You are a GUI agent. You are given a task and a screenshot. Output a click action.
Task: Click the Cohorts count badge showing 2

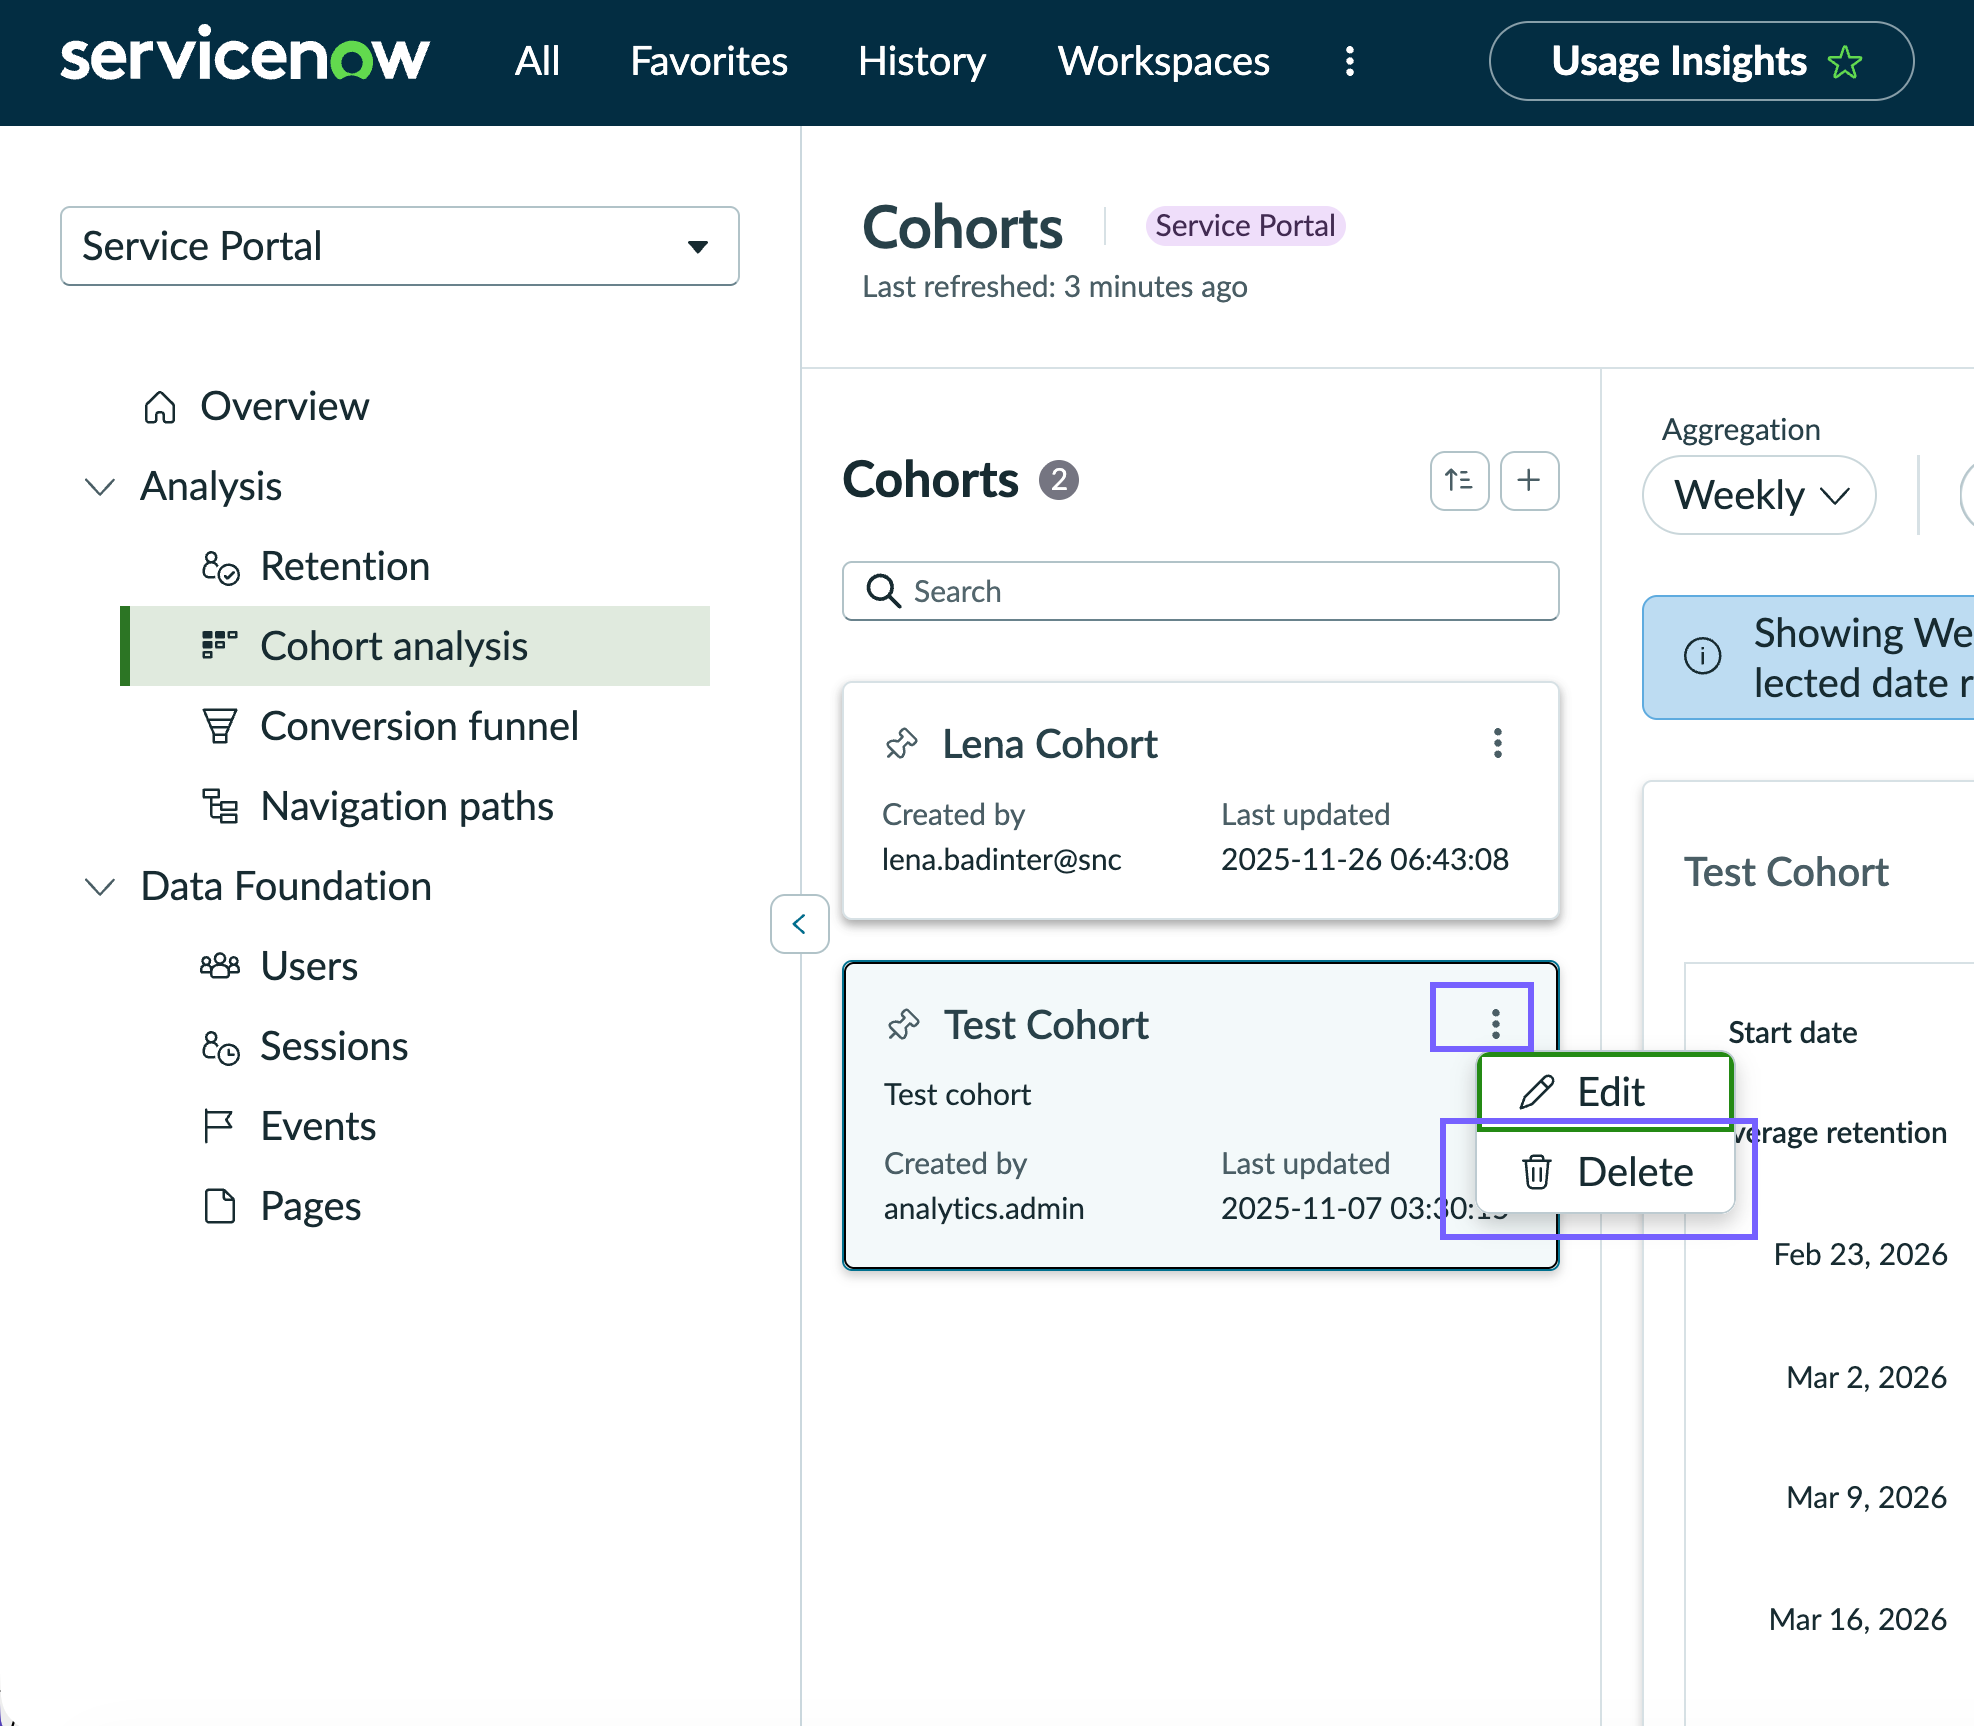coord(1059,480)
